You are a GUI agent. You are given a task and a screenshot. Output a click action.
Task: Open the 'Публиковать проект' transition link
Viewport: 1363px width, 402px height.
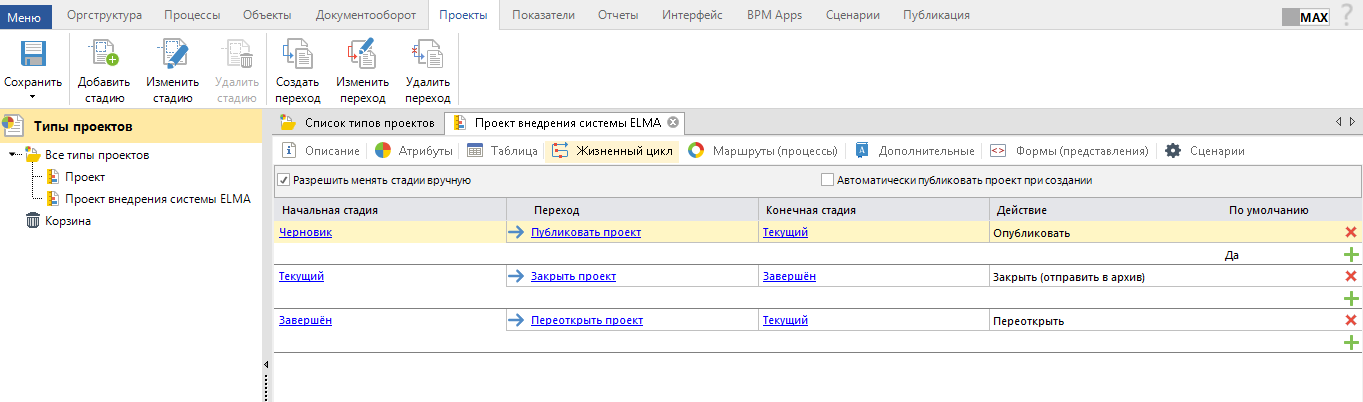(x=585, y=232)
